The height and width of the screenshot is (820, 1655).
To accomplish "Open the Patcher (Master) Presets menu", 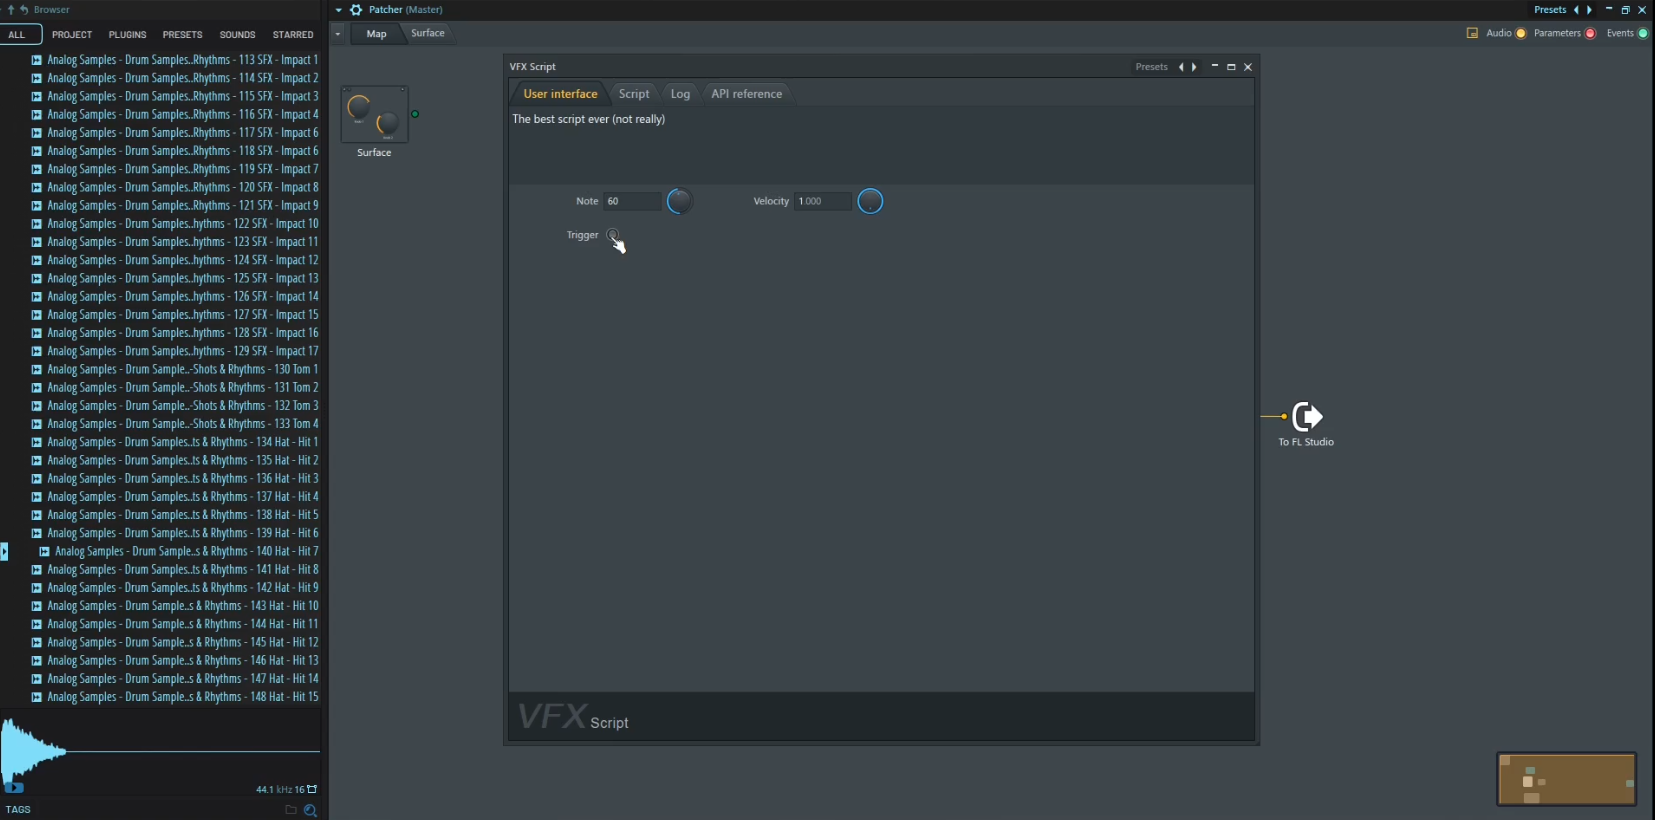I will pyautogui.click(x=1550, y=10).
